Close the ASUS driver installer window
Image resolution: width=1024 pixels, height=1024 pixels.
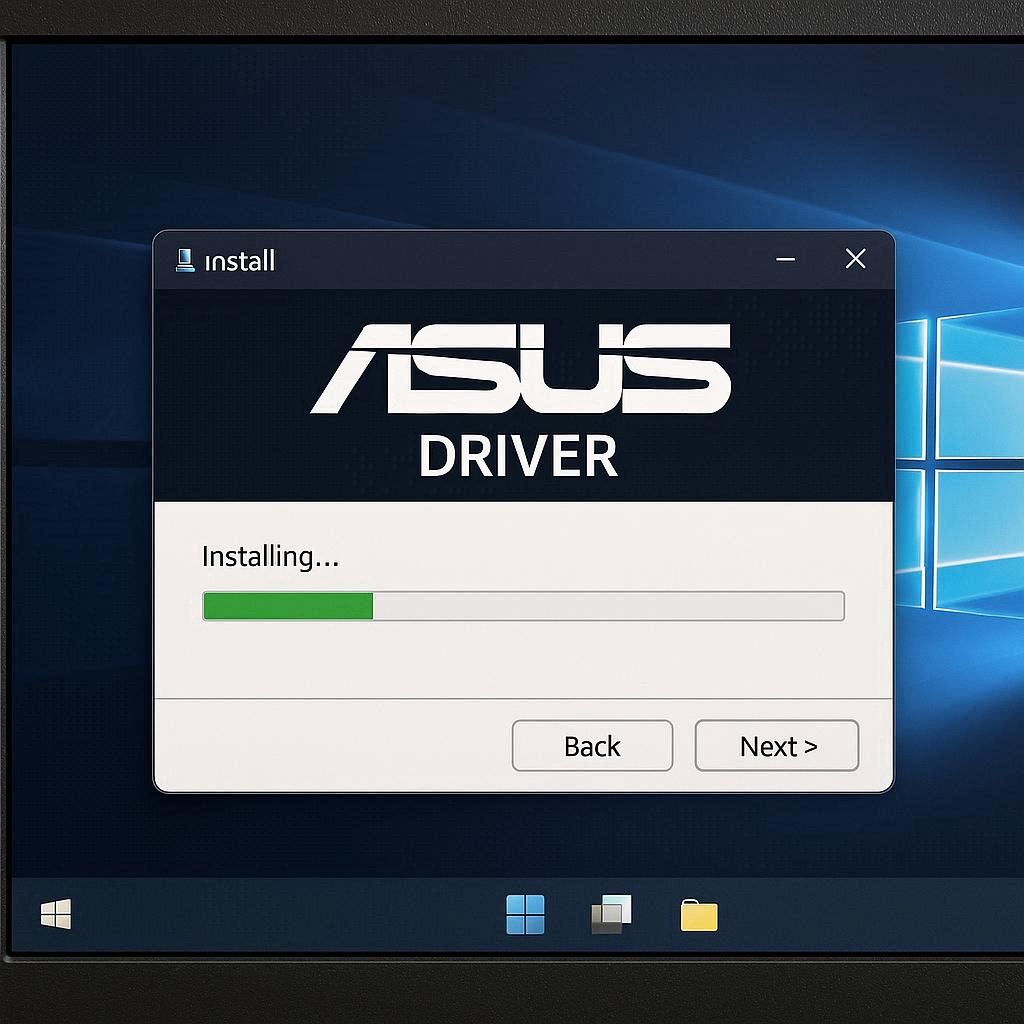[x=855, y=260]
